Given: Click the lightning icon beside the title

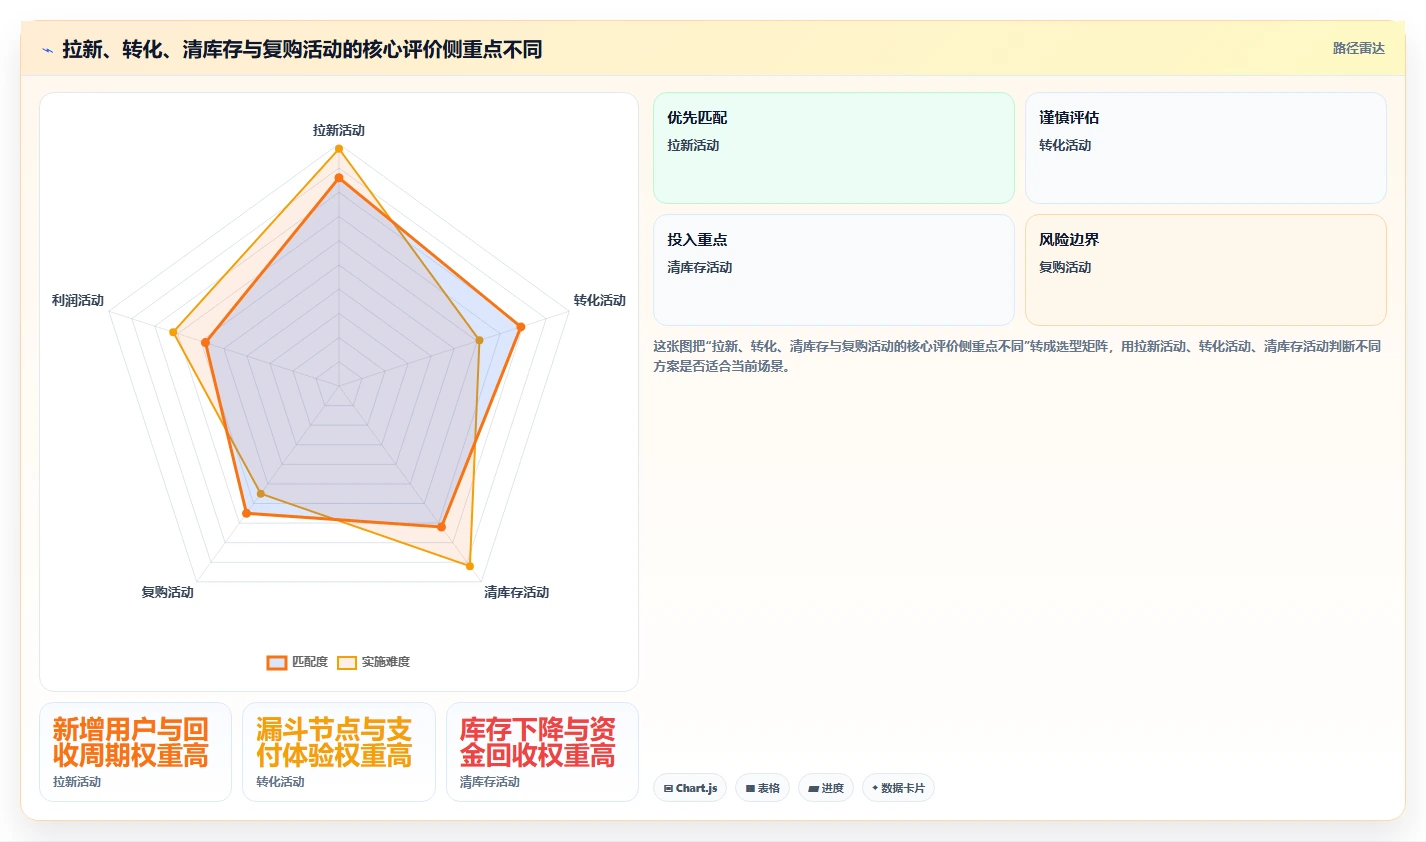Looking at the screenshot, I should click(47, 50).
